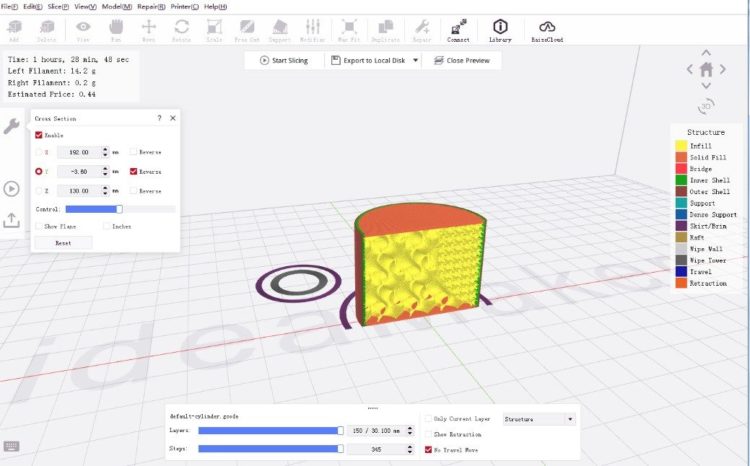Open the Slice menu
The height and width of the screenshot is (466, 750).
click(x=58, y=7)
